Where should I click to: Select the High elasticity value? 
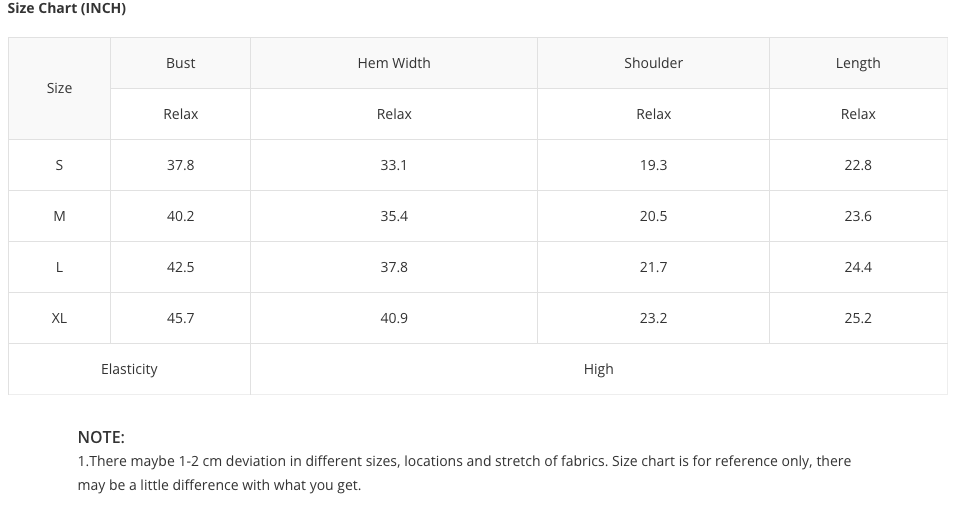pyautogui.click(x=598, y=369)
